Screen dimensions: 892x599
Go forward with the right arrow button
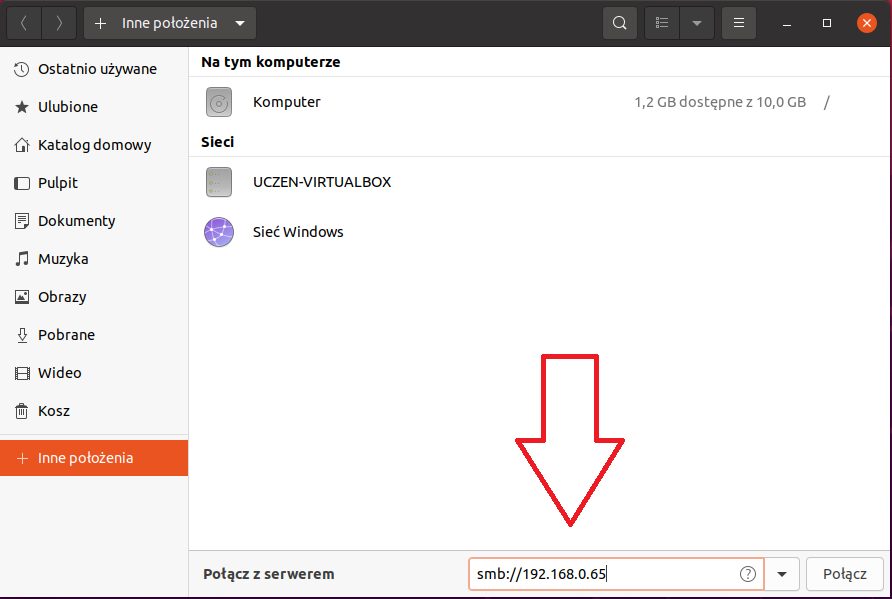tap(59, 23)
